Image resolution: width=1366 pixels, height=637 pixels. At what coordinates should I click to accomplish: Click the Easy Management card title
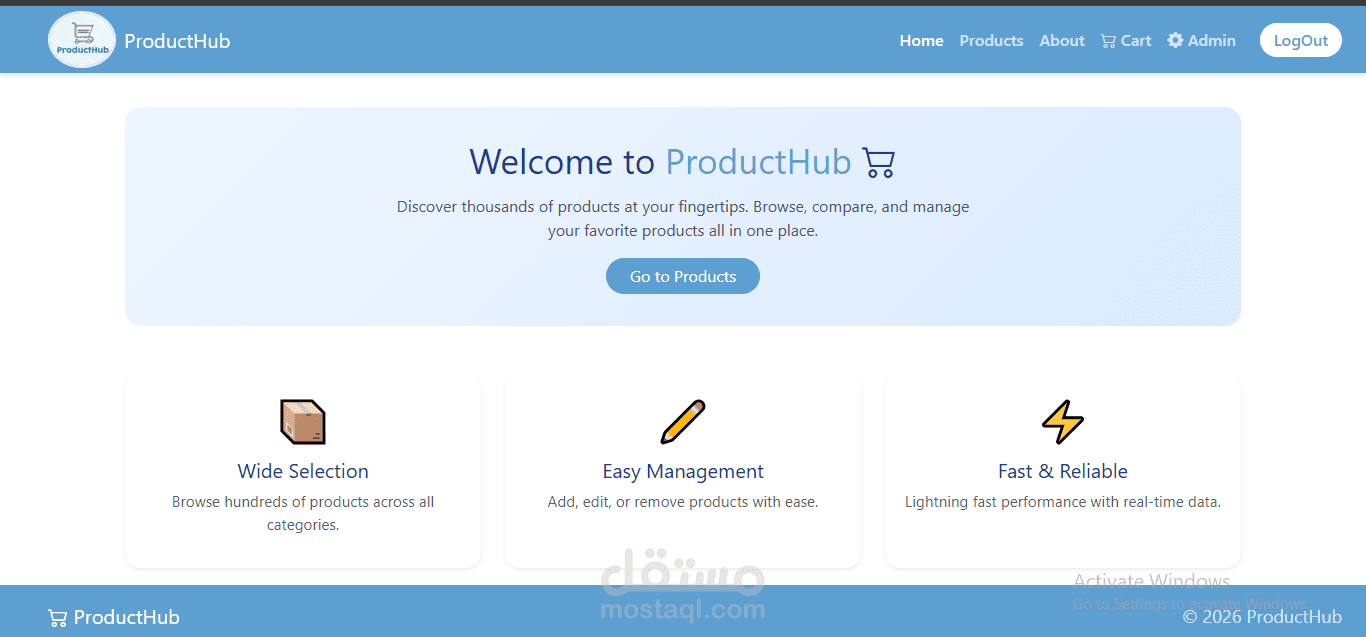(683, 471)
